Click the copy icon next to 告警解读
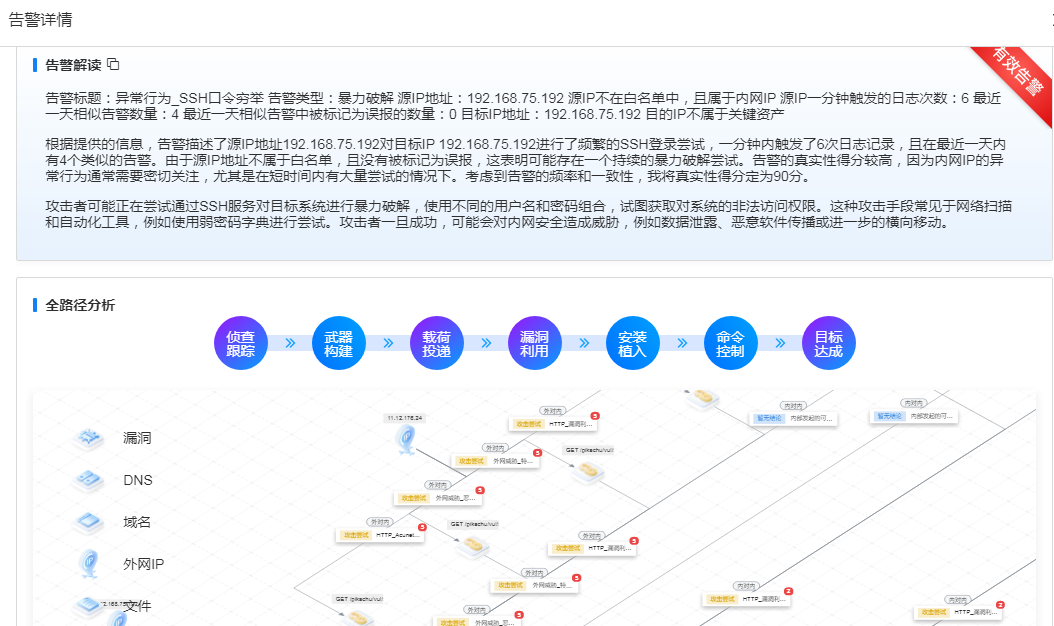This screenshot has width=1054, height=626. [113, 63]
